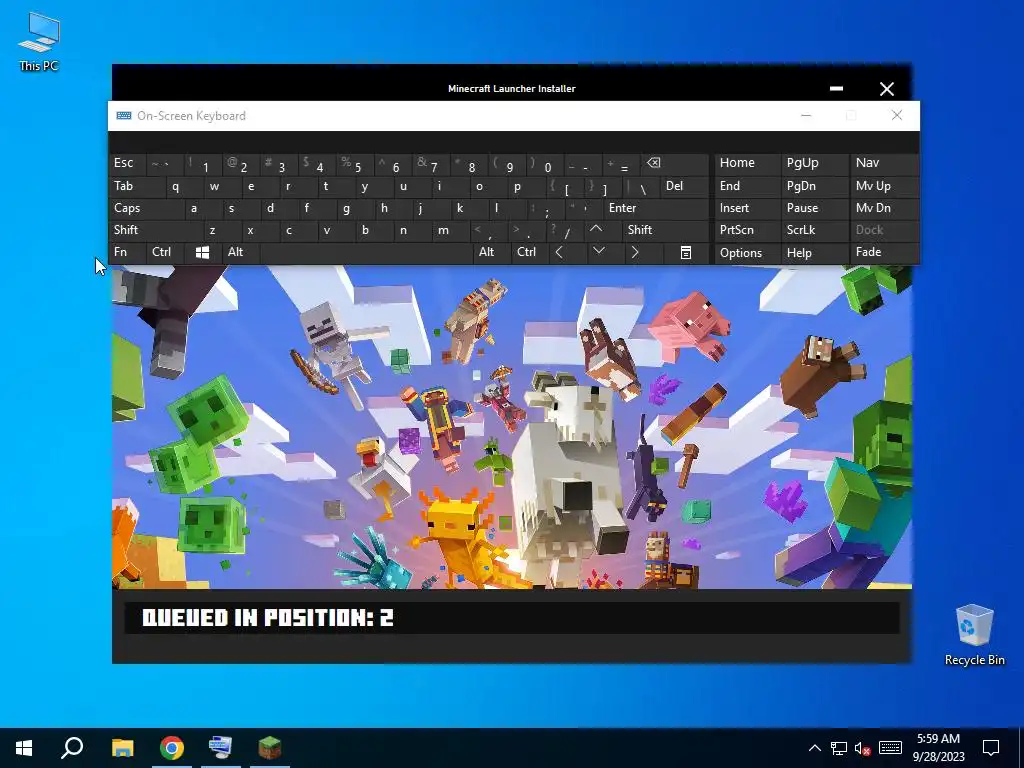The width and height of the screenshot is (1024, 768).
Task: Toggle the Fn key
Action: coord(127,252)
